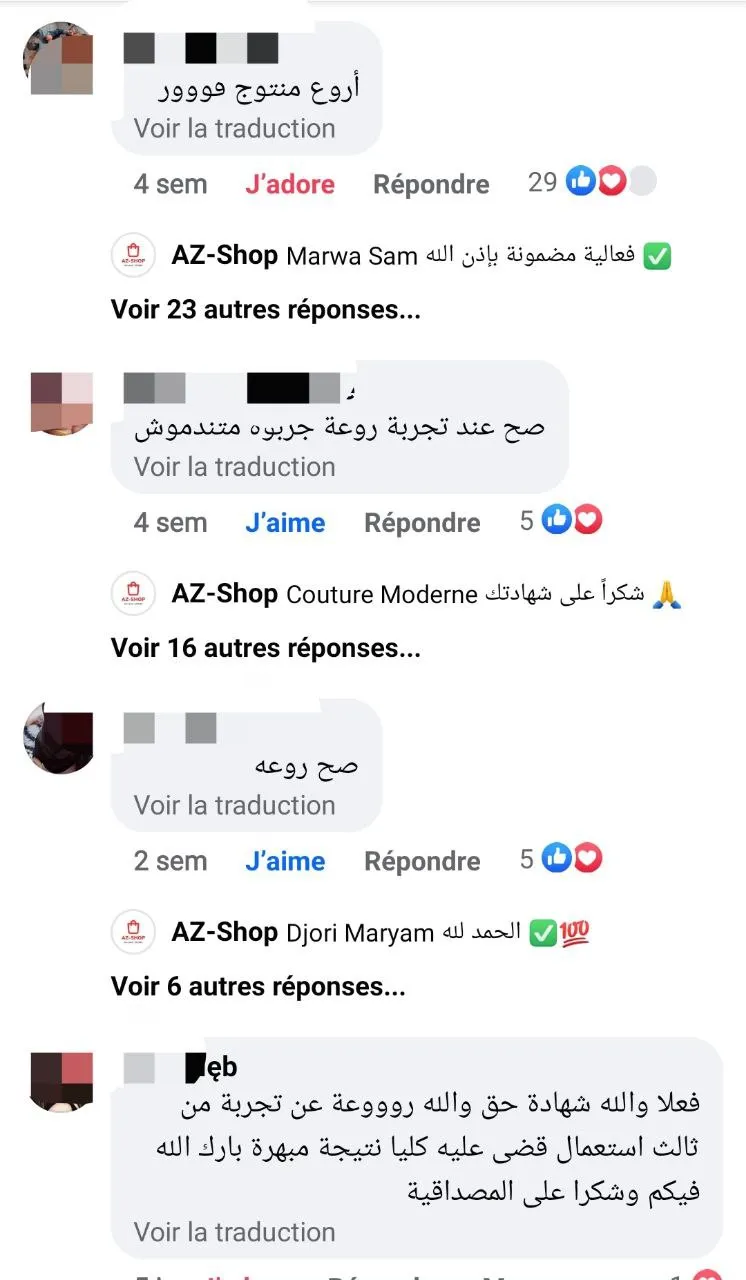The width and height of the screenshot is (746, 1280).
Task: Open reaction emojis on second comment
Action: click(x=572, y=521)
